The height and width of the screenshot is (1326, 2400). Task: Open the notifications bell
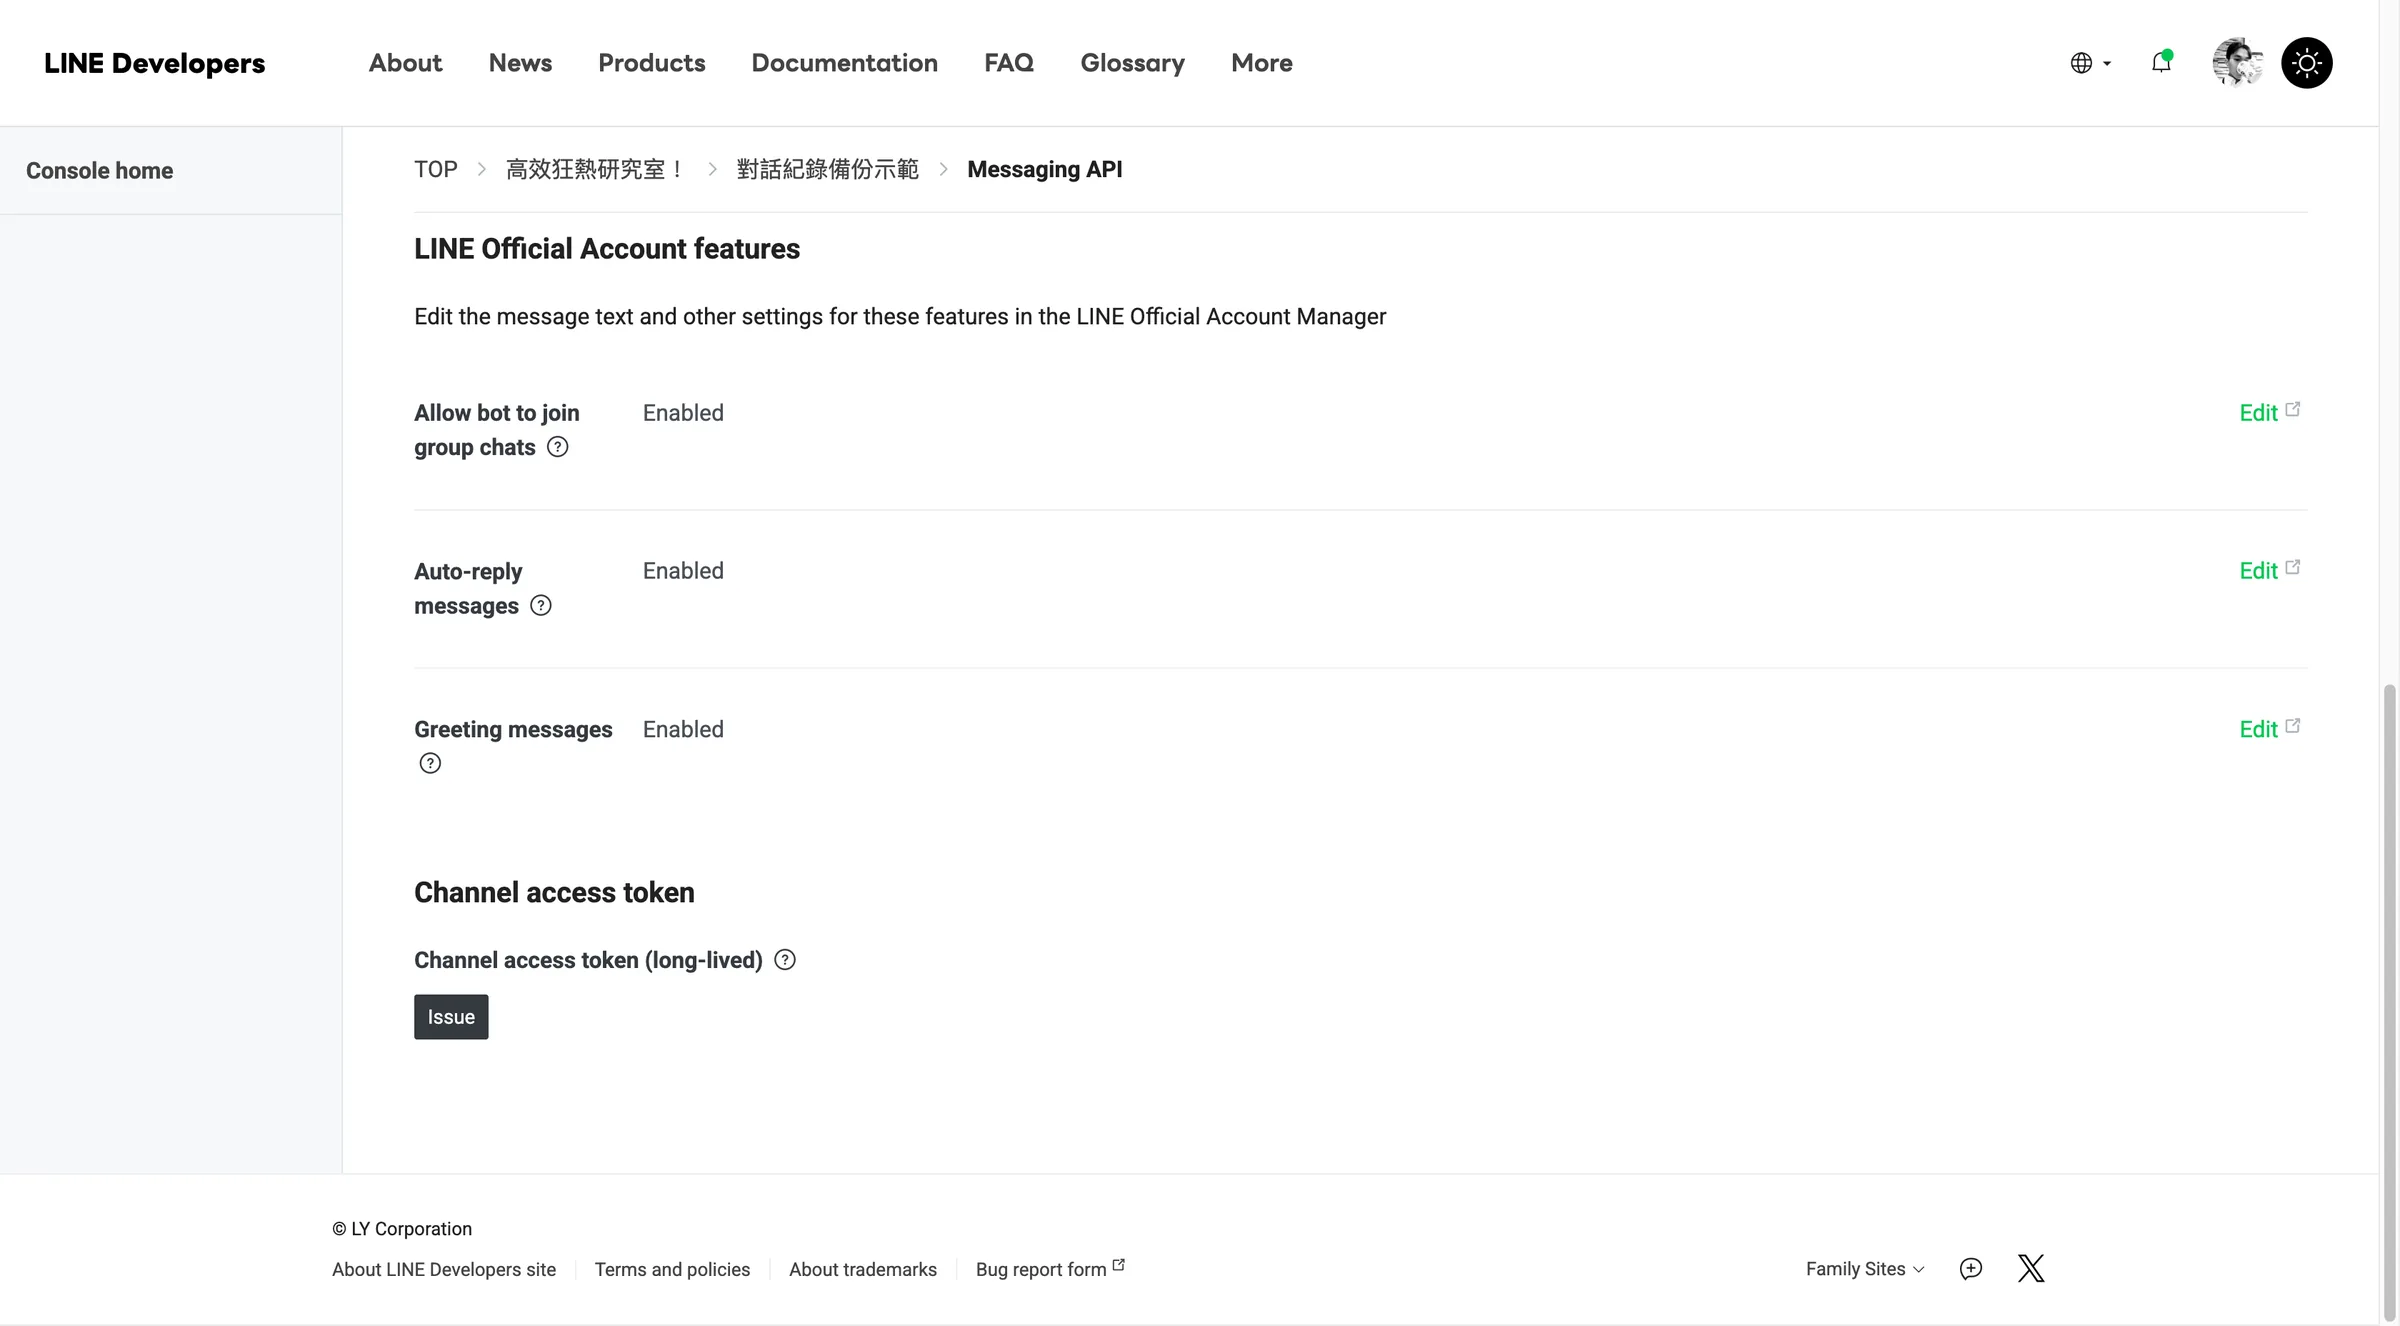(x=2161, y=63)
